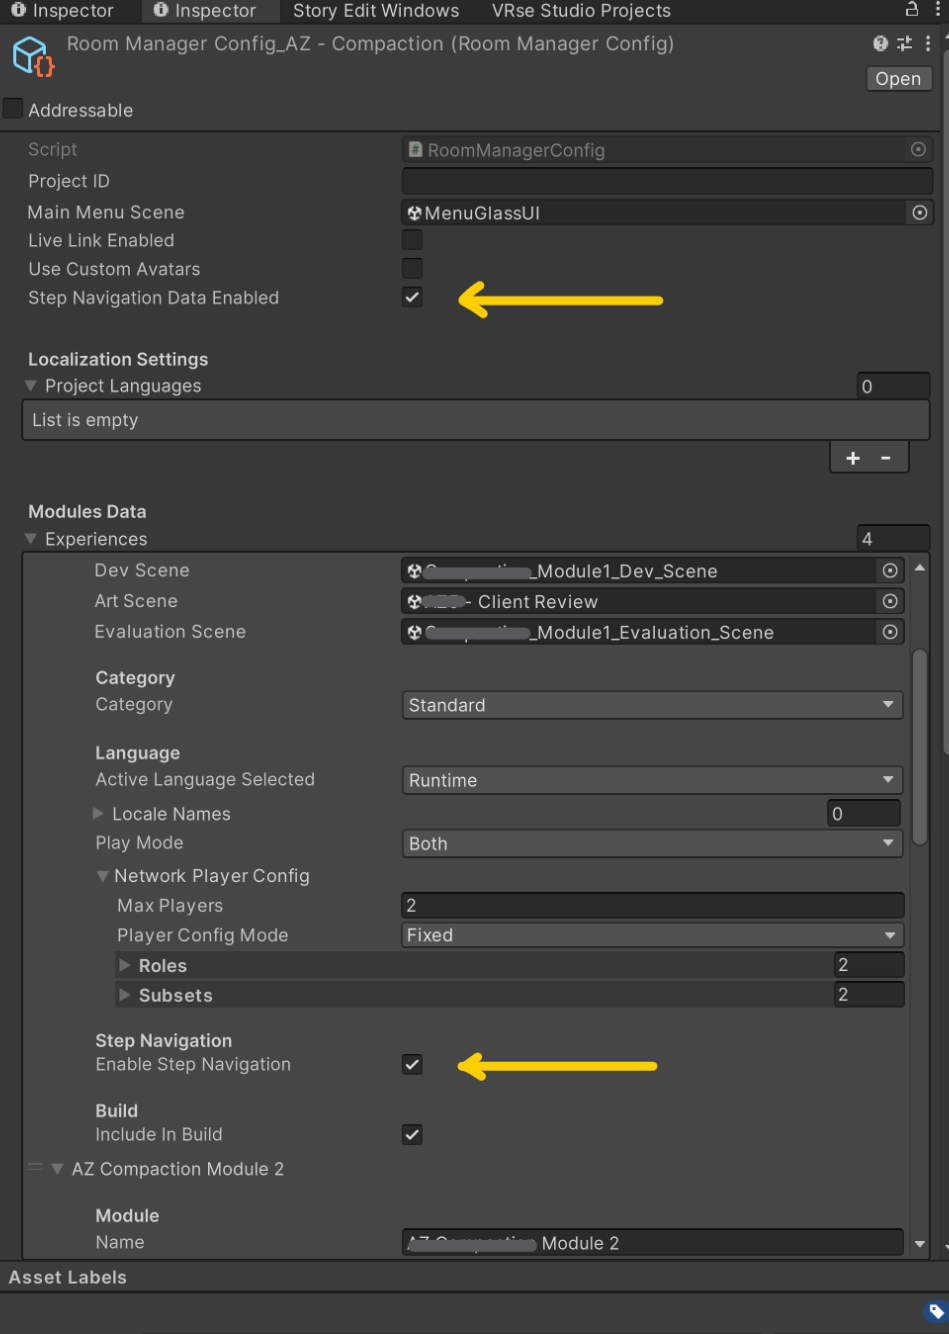Click the asset label tag icon
Image resolution: width=949 pixels, height=1334 pixels.
click(935, 1311)
